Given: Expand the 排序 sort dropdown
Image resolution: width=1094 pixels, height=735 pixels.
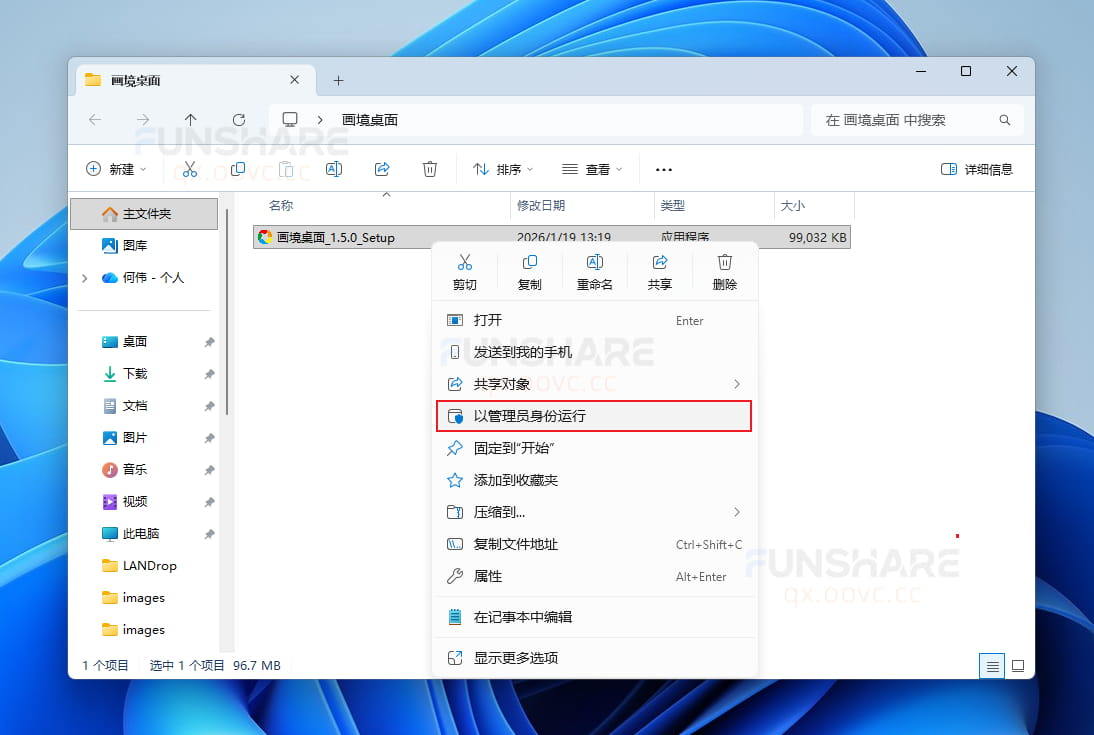Looking at the screenshot, I should click(502, 169).
